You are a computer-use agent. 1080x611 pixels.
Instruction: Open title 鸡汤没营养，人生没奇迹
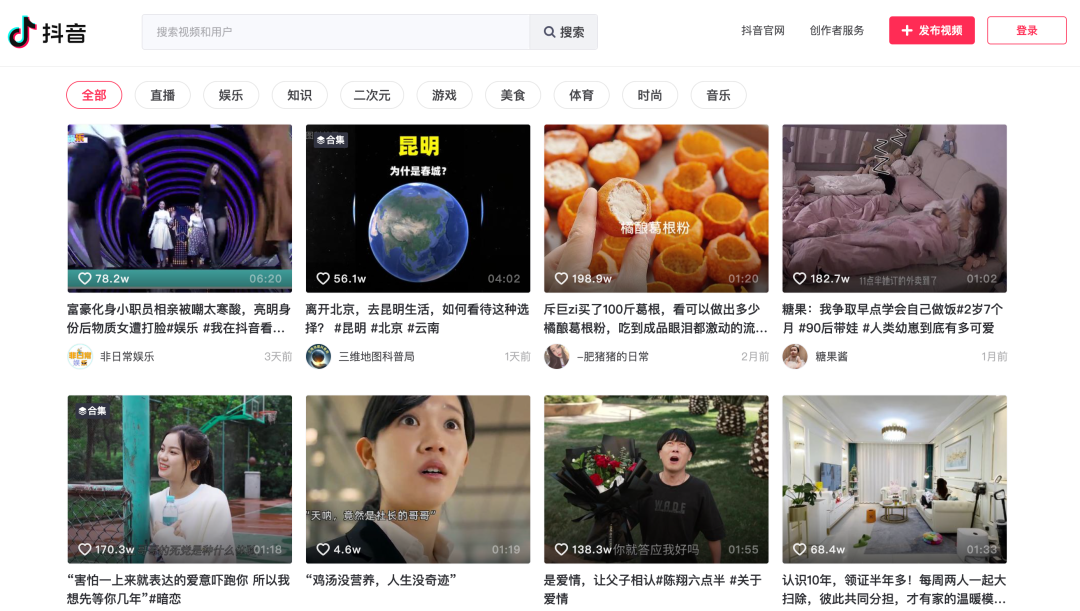pyautogui.click(x=381, y=580)
